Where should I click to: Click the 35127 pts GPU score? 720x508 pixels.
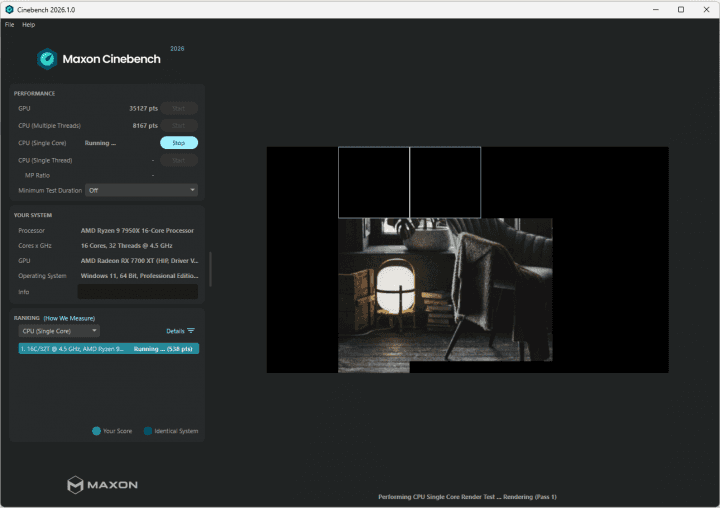143,108
